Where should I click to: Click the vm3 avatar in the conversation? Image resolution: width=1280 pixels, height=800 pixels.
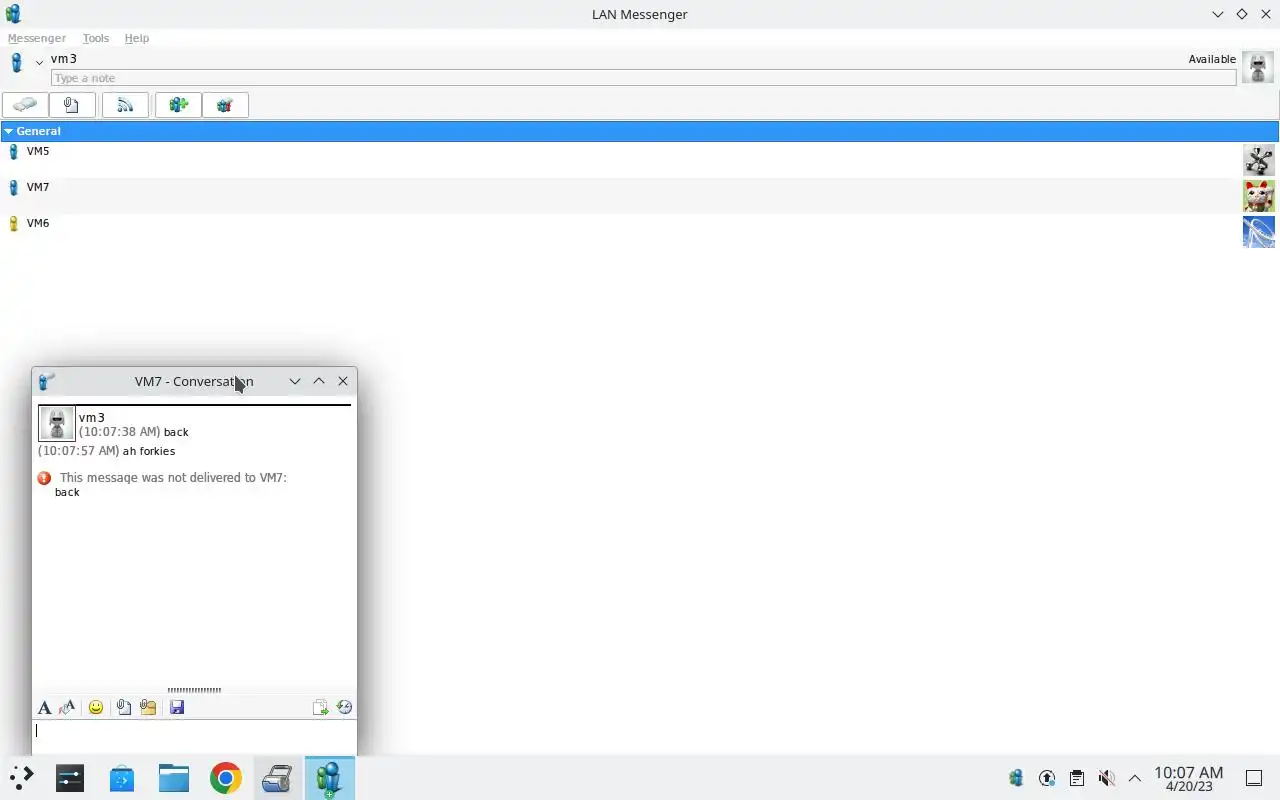click(x=56, y=423)
